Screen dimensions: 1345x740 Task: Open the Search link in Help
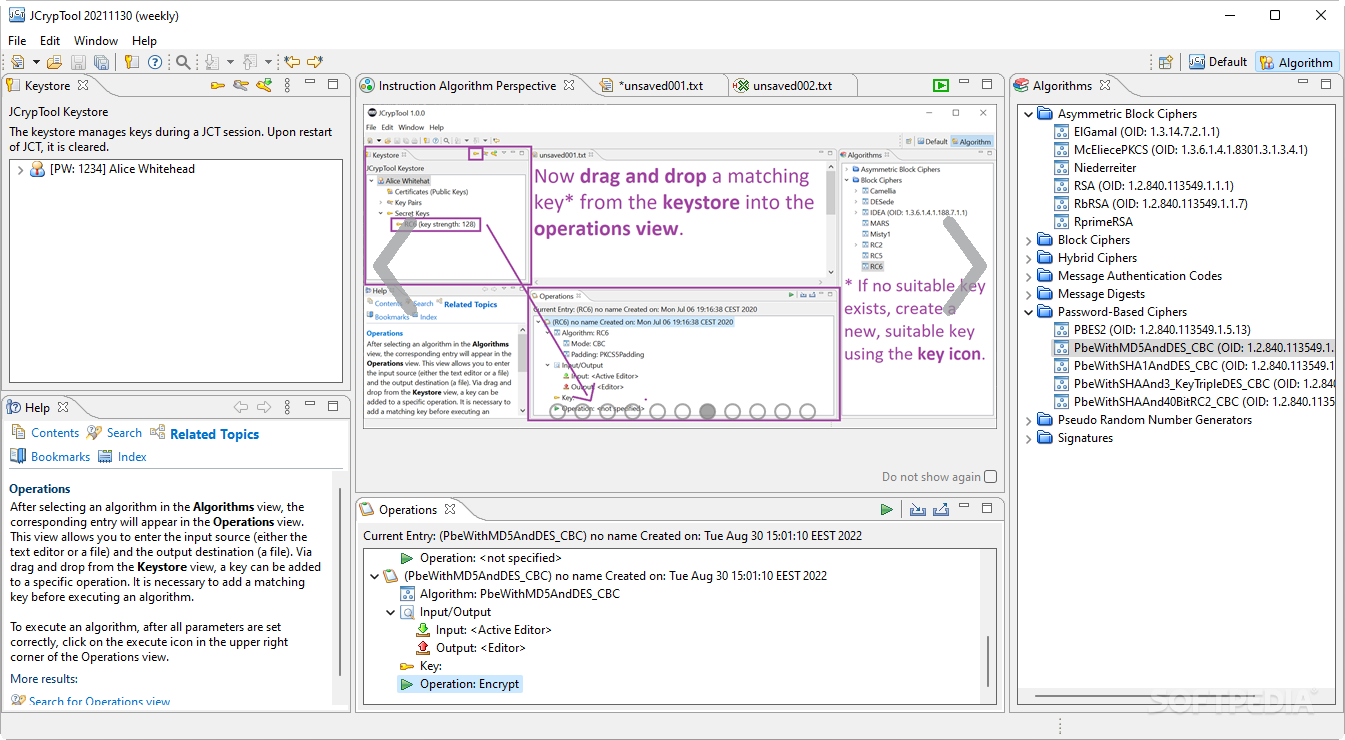[x=124, y=433]
